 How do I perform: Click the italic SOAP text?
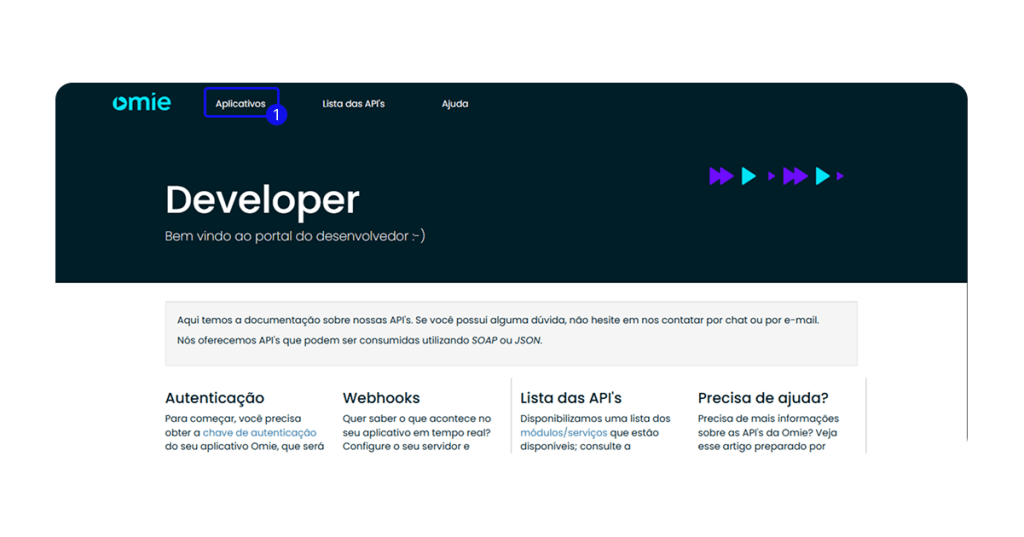484,341
